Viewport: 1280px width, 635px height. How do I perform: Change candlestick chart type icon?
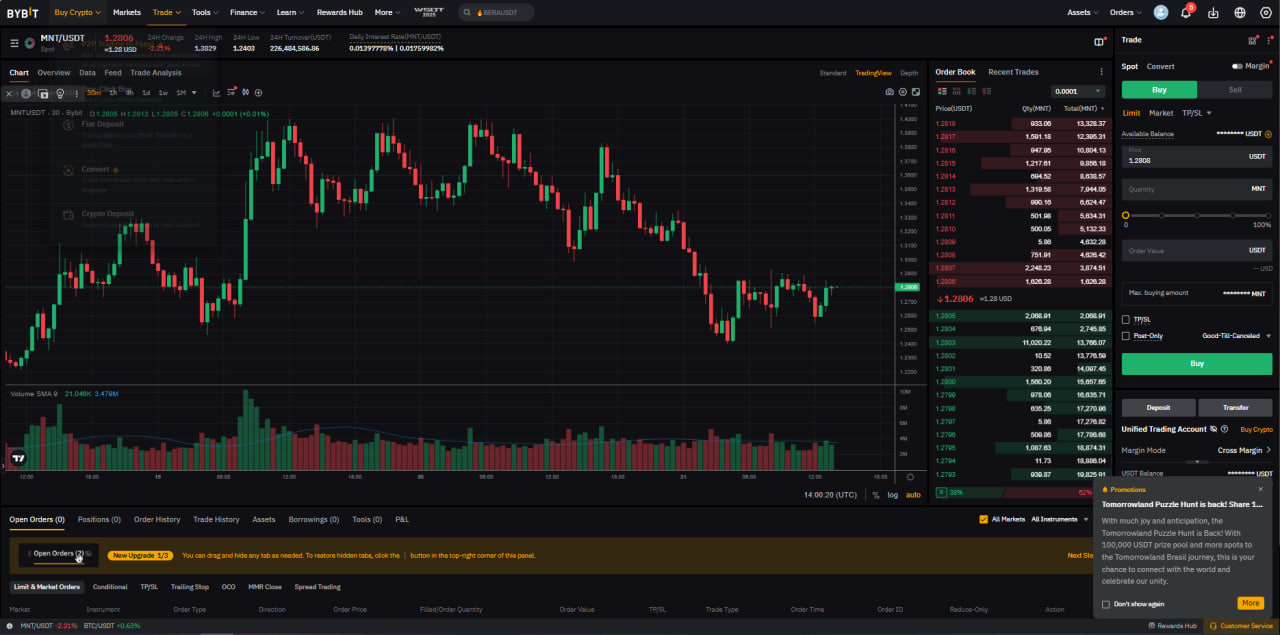pos(245,93)
